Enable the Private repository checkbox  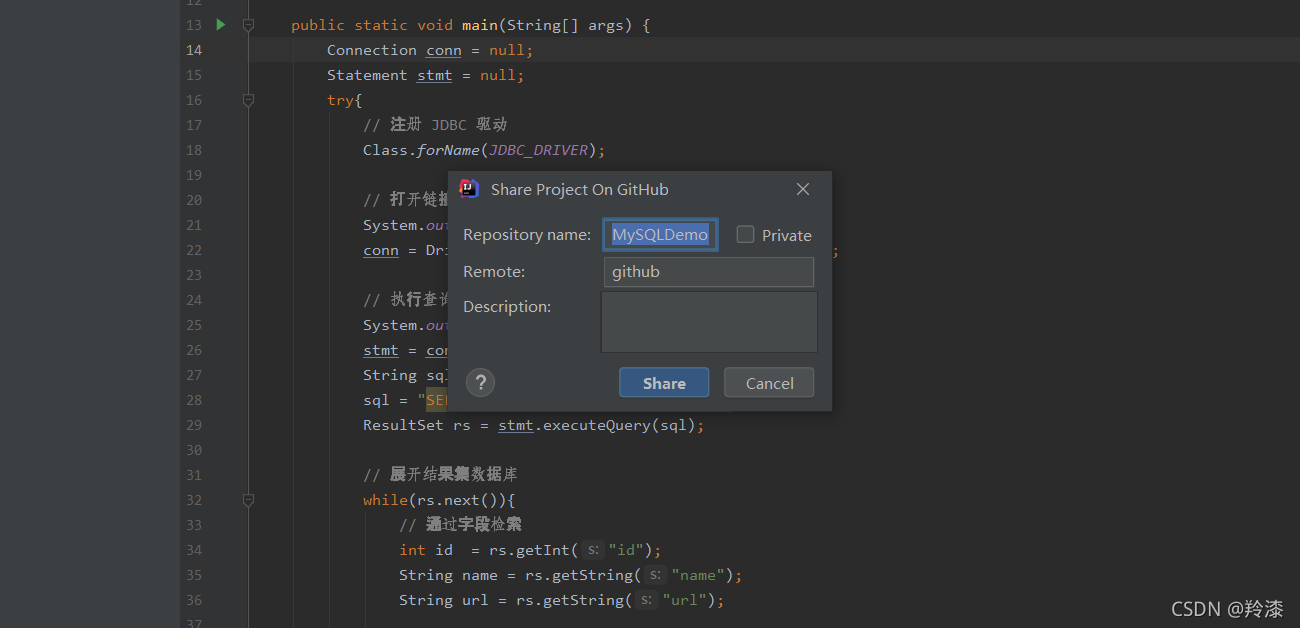pyautogui.click(x=745, y=234)
